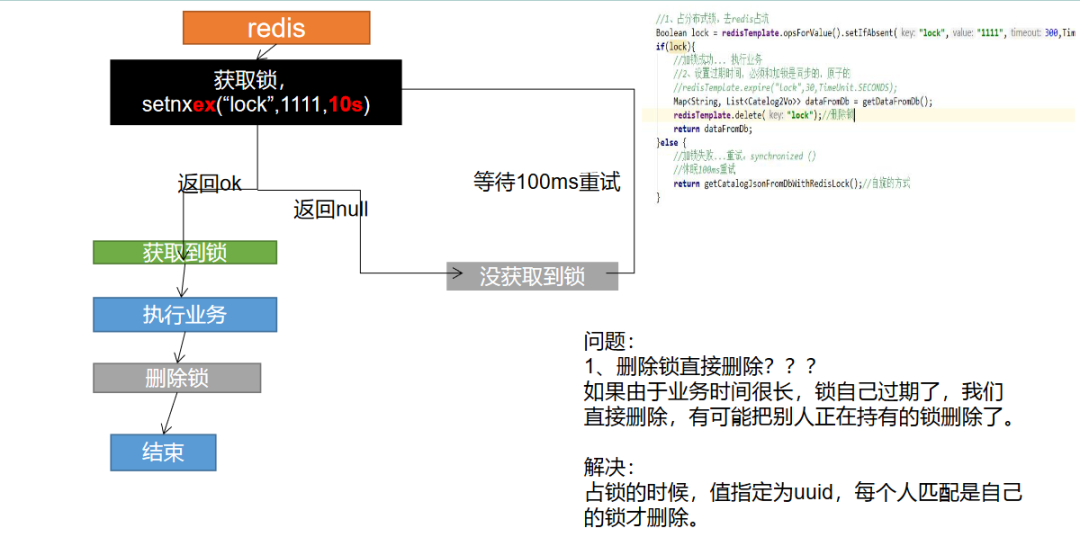Click the orange redis box
This screenshot has width=1080, height=555.
(276, 28)
